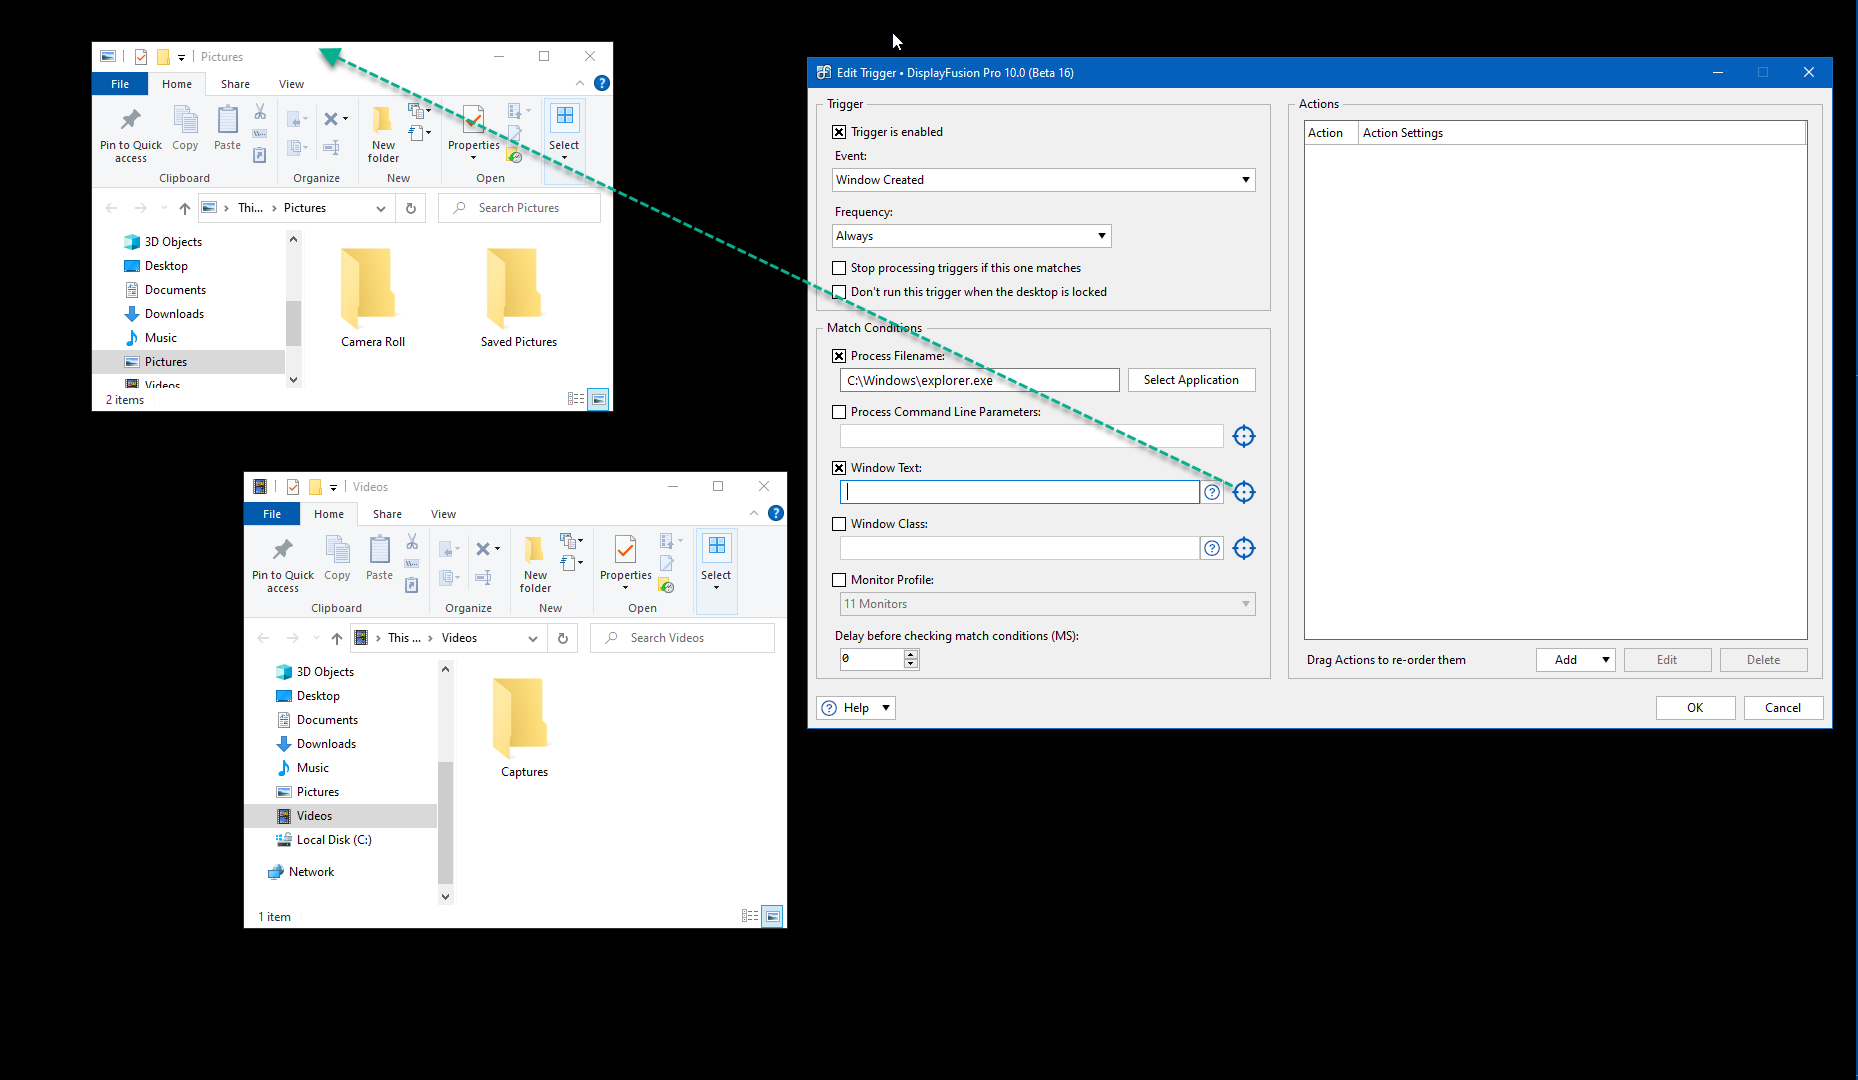Click the Select Application button
The image size is (1858, 1080).
pos(1191,380)
